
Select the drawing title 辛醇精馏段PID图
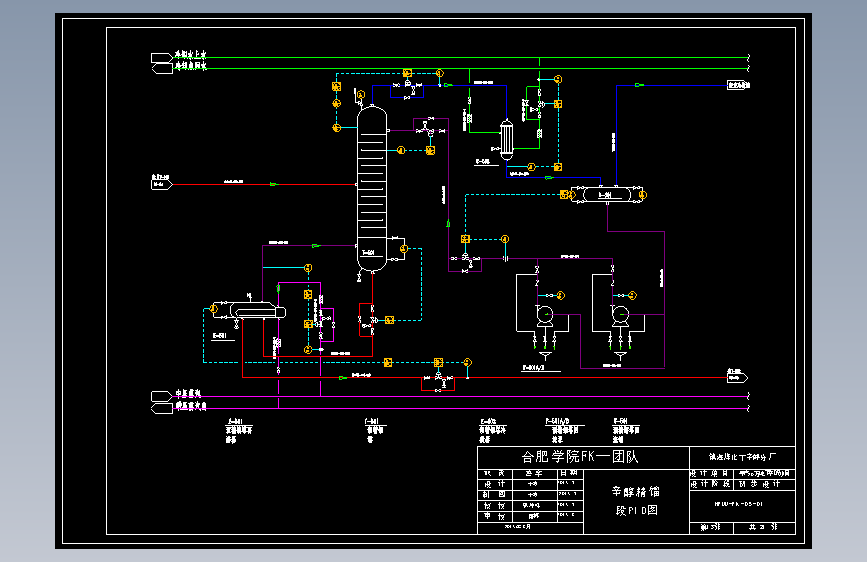click(636, 501)
